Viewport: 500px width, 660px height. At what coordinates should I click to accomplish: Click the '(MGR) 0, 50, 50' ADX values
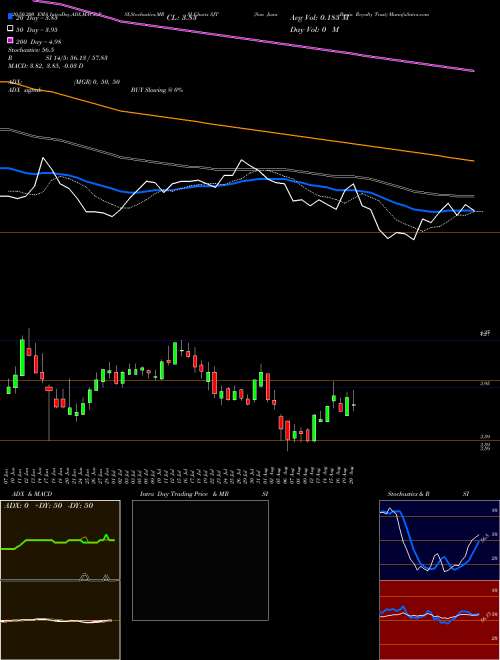(97, 82)
